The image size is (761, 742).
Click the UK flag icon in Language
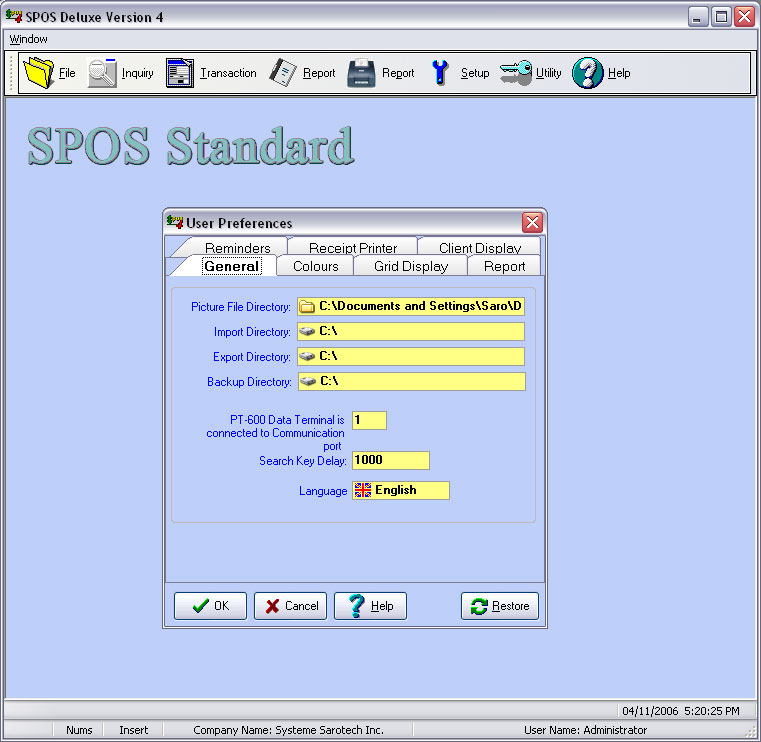pyautogui.click(x=363, y=490)
